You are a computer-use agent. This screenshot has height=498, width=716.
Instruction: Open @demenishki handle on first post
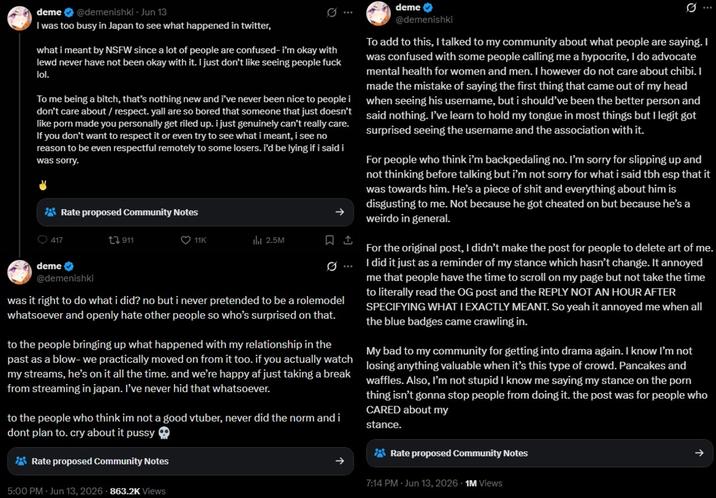coord(105,12)
